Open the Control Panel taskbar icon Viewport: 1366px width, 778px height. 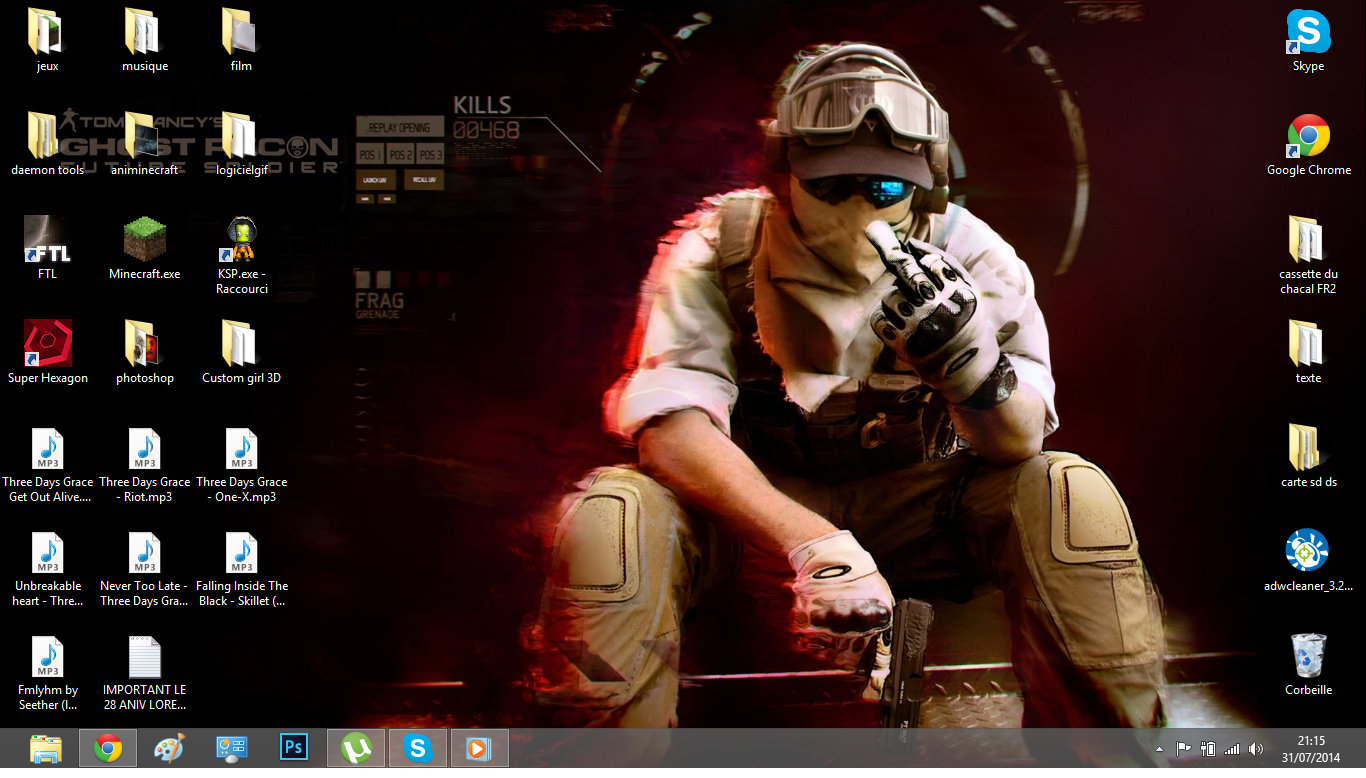pos(232,748)
